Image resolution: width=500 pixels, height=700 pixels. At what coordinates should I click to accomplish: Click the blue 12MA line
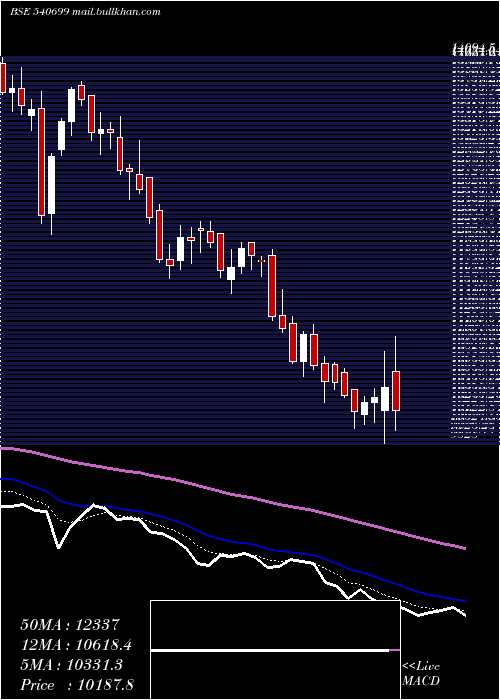[x=232, y=542]
